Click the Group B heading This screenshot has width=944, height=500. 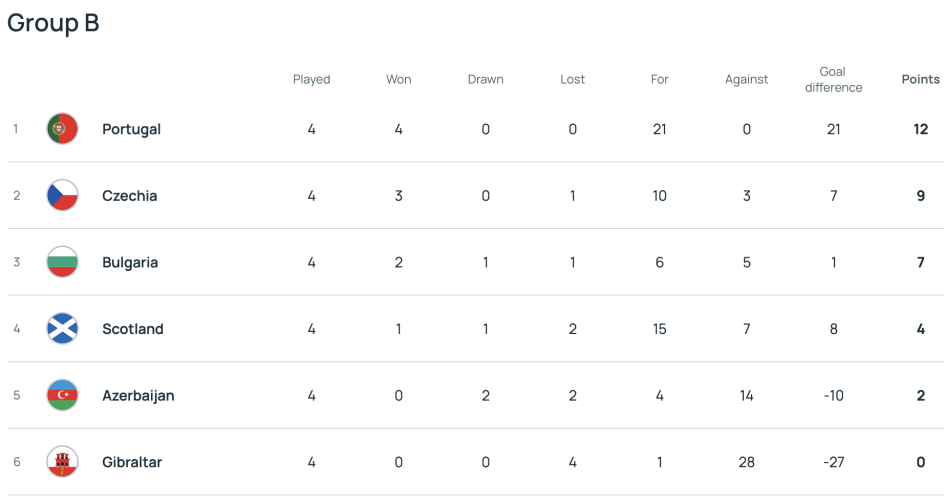click(53, 23)
